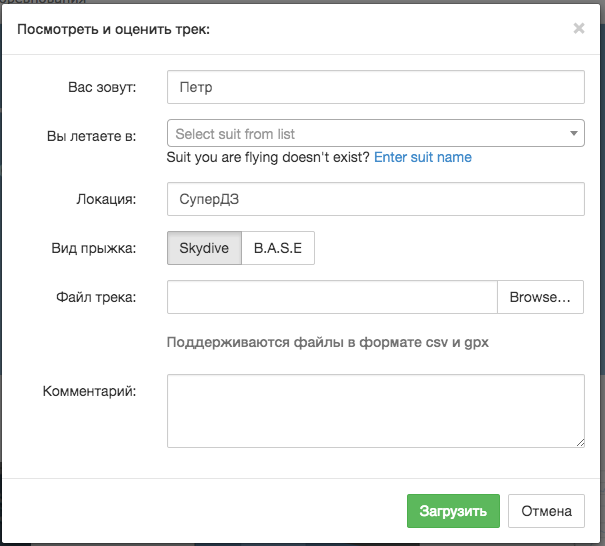Cancel the dialog with Отмена
The height and width of the screenshot is (546, 605).
click(546, 511)
